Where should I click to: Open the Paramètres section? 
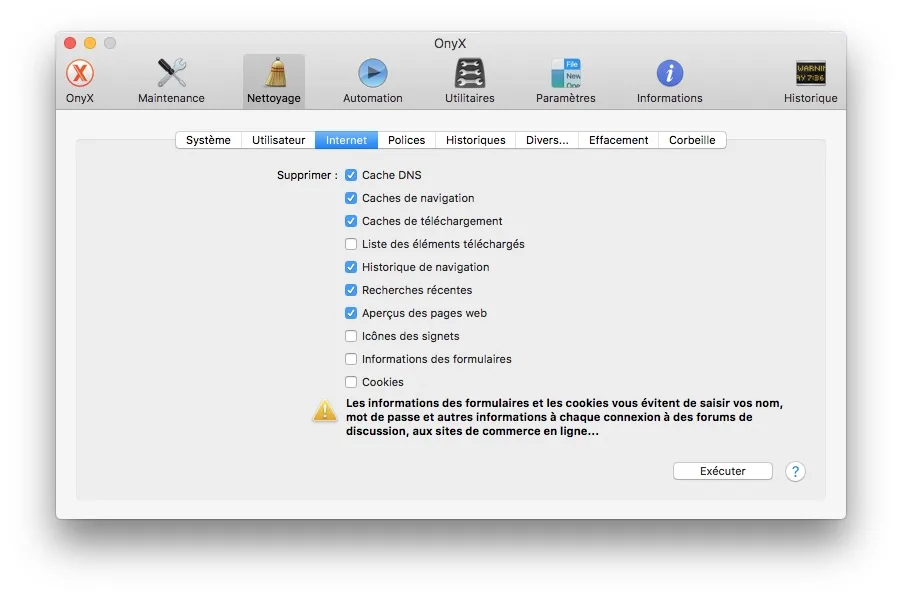[x=565, y=81]
